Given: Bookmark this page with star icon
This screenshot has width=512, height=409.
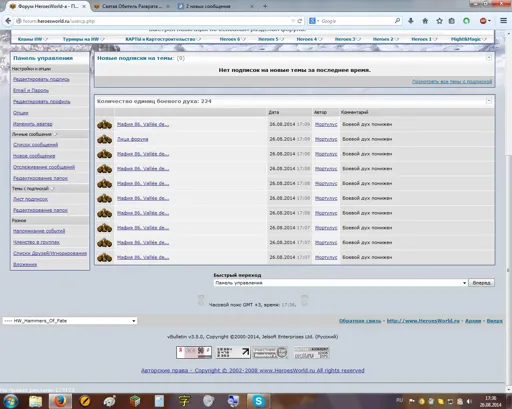Looking at the screenshot, I should (439, 21).
